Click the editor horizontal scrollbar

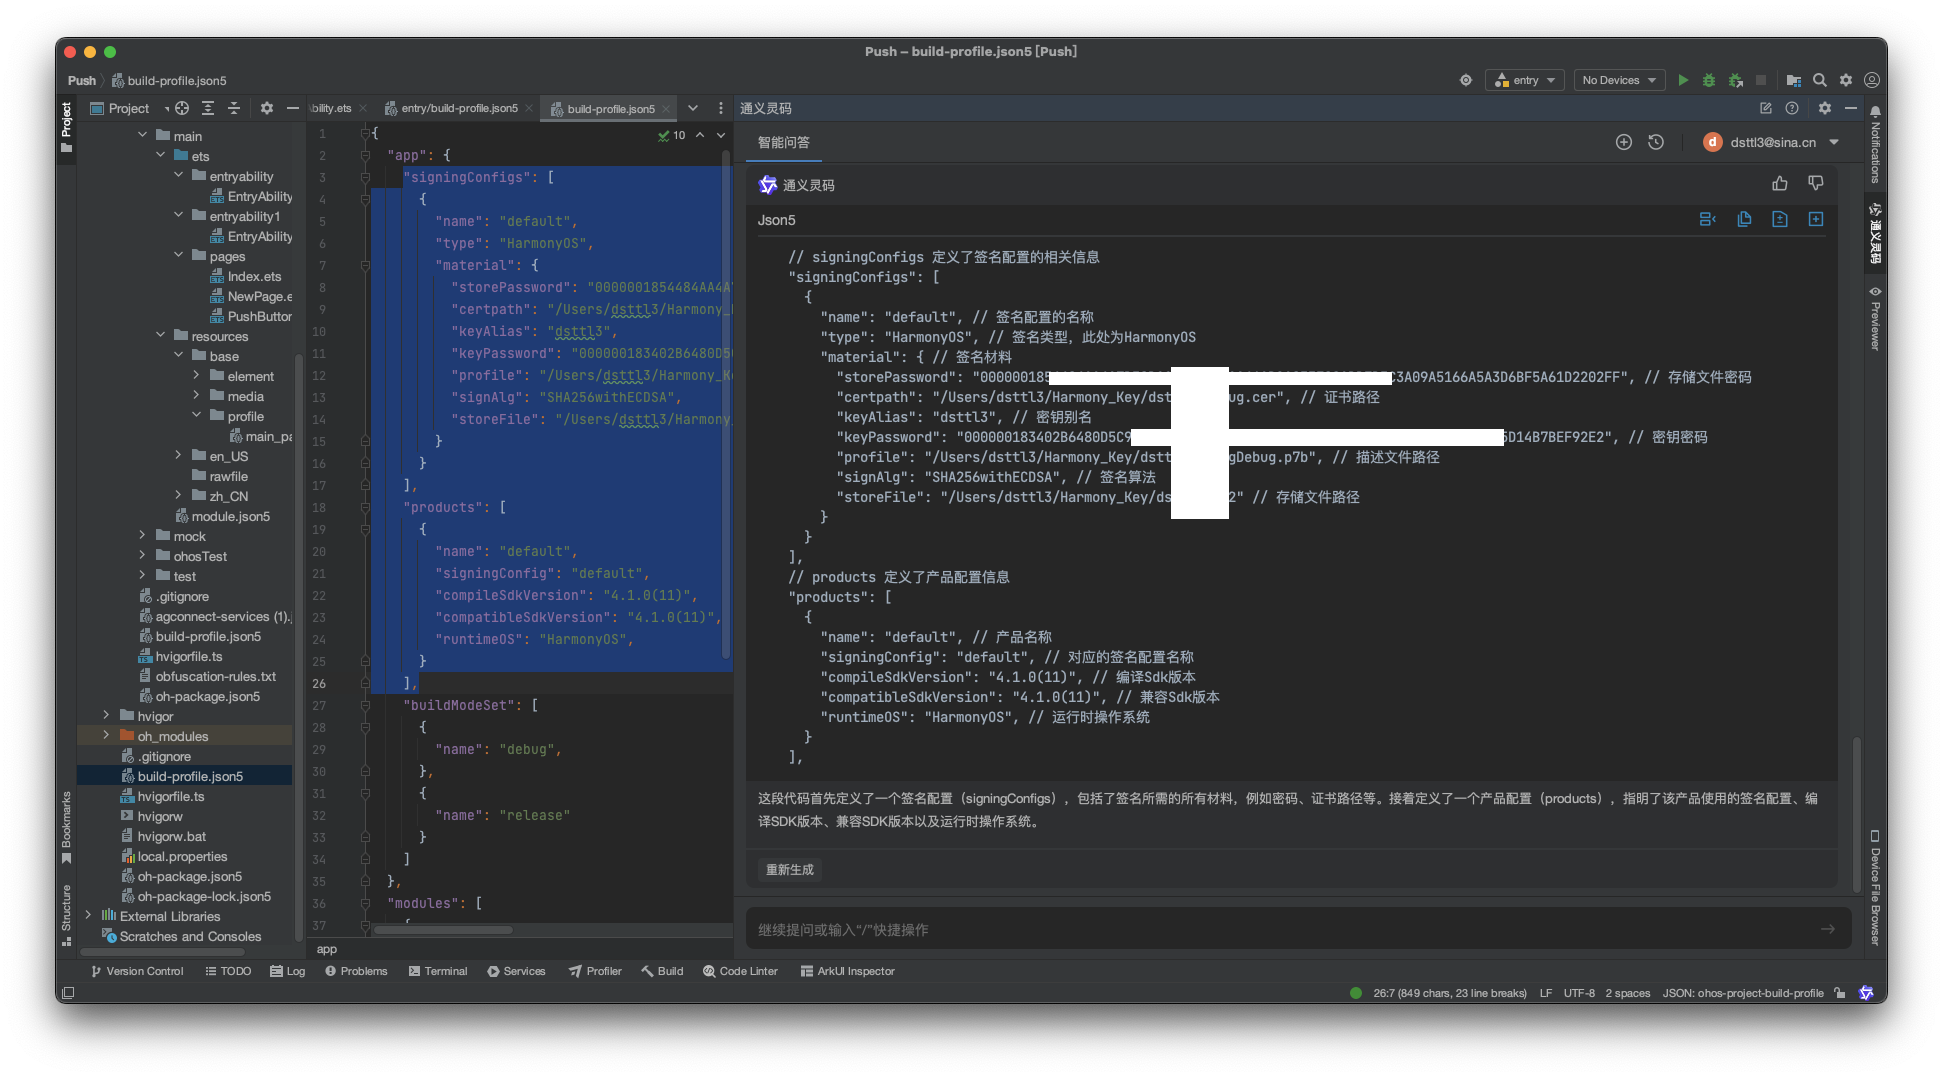tap(442, 930)
